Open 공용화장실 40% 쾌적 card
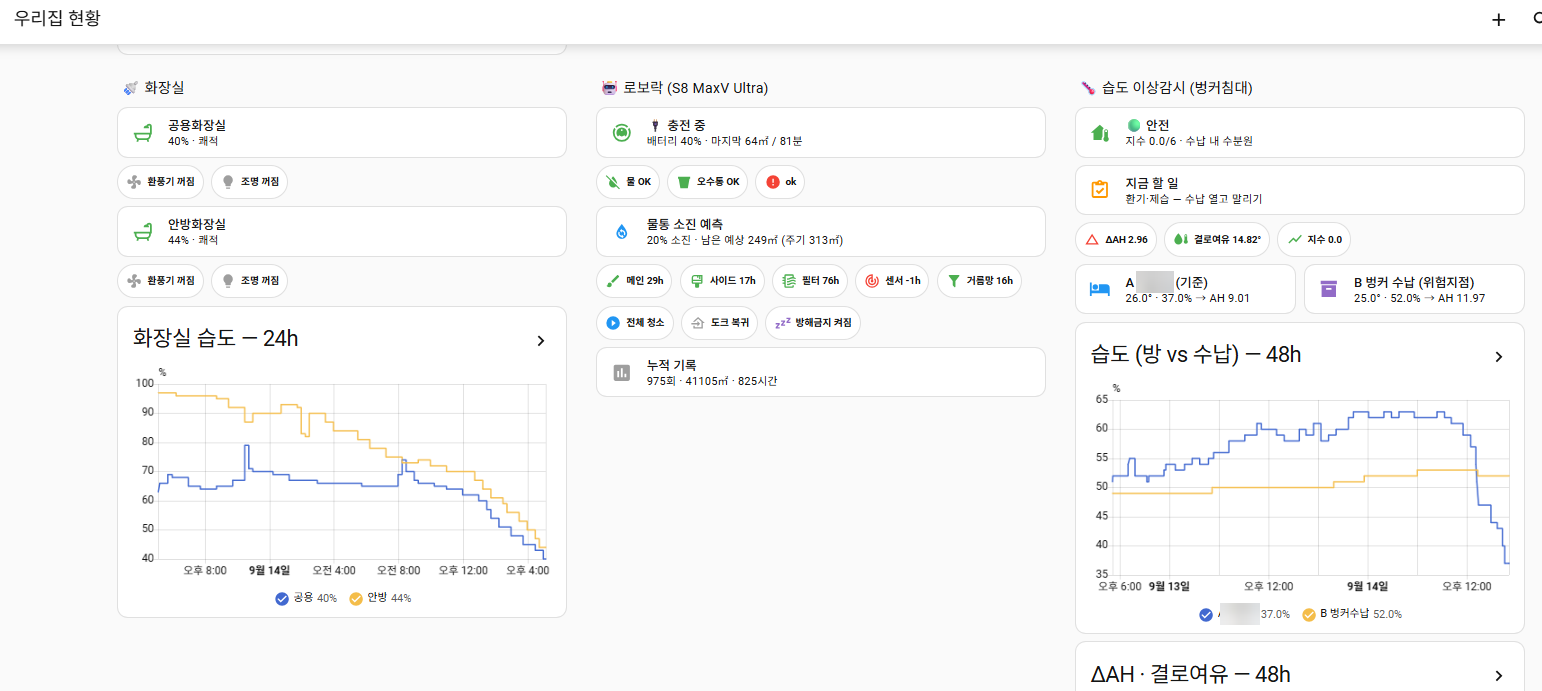The height and width of the screenshot is (691, 1542). (342, 133)
